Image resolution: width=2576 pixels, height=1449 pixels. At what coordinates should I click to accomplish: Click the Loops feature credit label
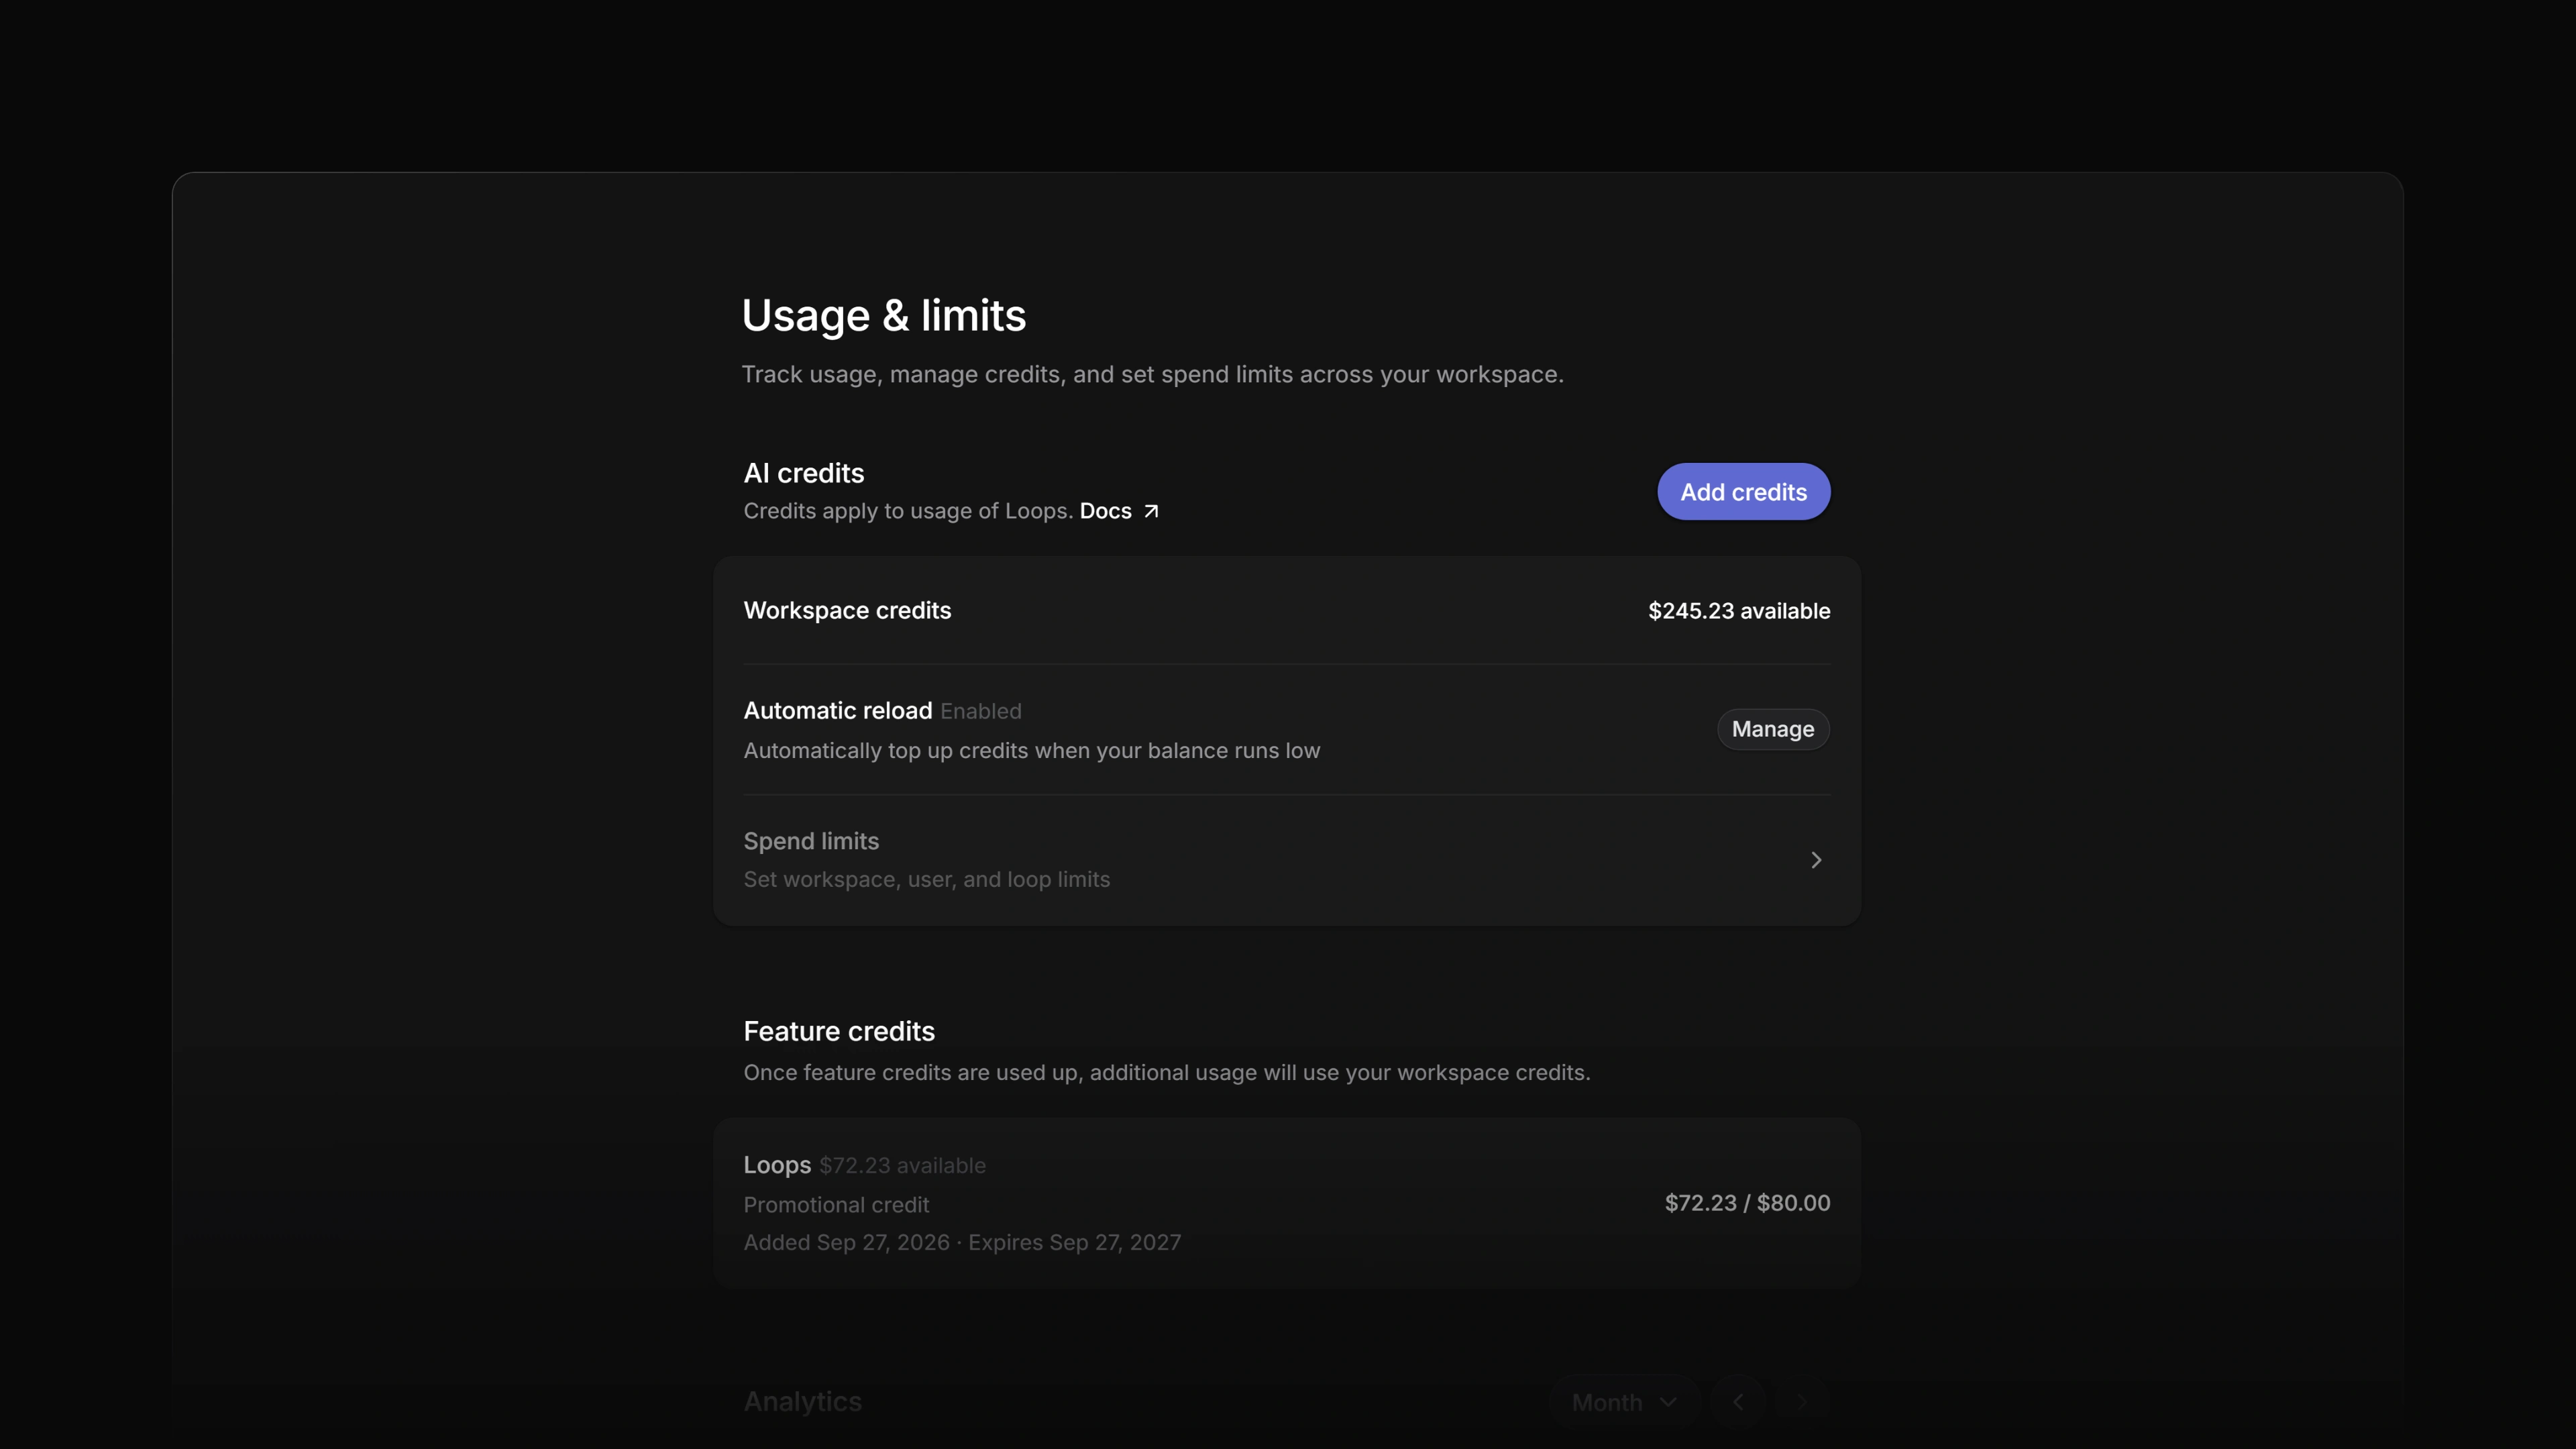(x=777, y=1165)
